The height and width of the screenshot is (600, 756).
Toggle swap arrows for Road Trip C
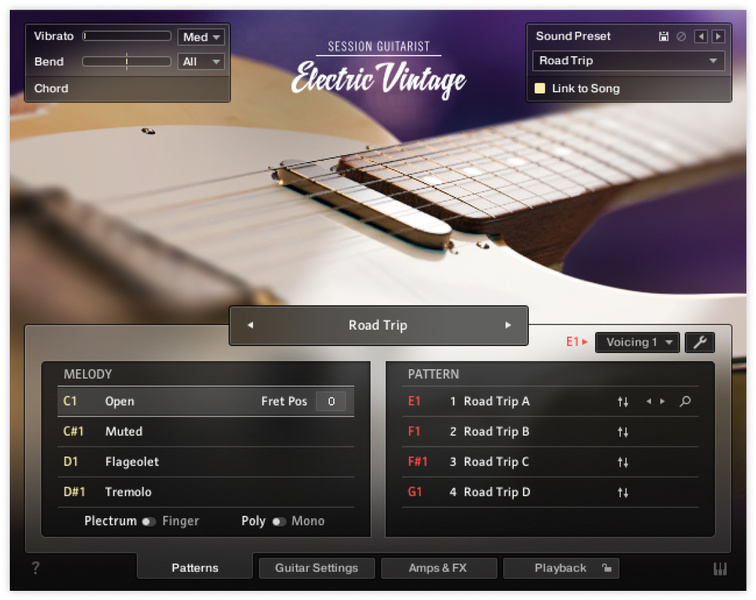pyautogui.click(x=622, y=462)
